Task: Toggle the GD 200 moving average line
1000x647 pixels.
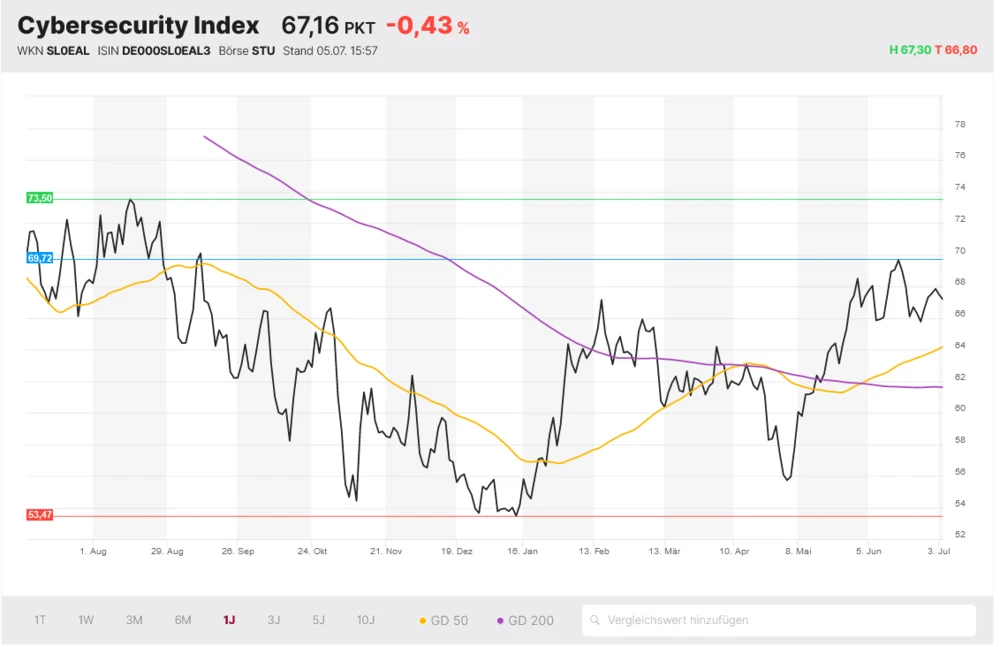Action: pos(525,620)
